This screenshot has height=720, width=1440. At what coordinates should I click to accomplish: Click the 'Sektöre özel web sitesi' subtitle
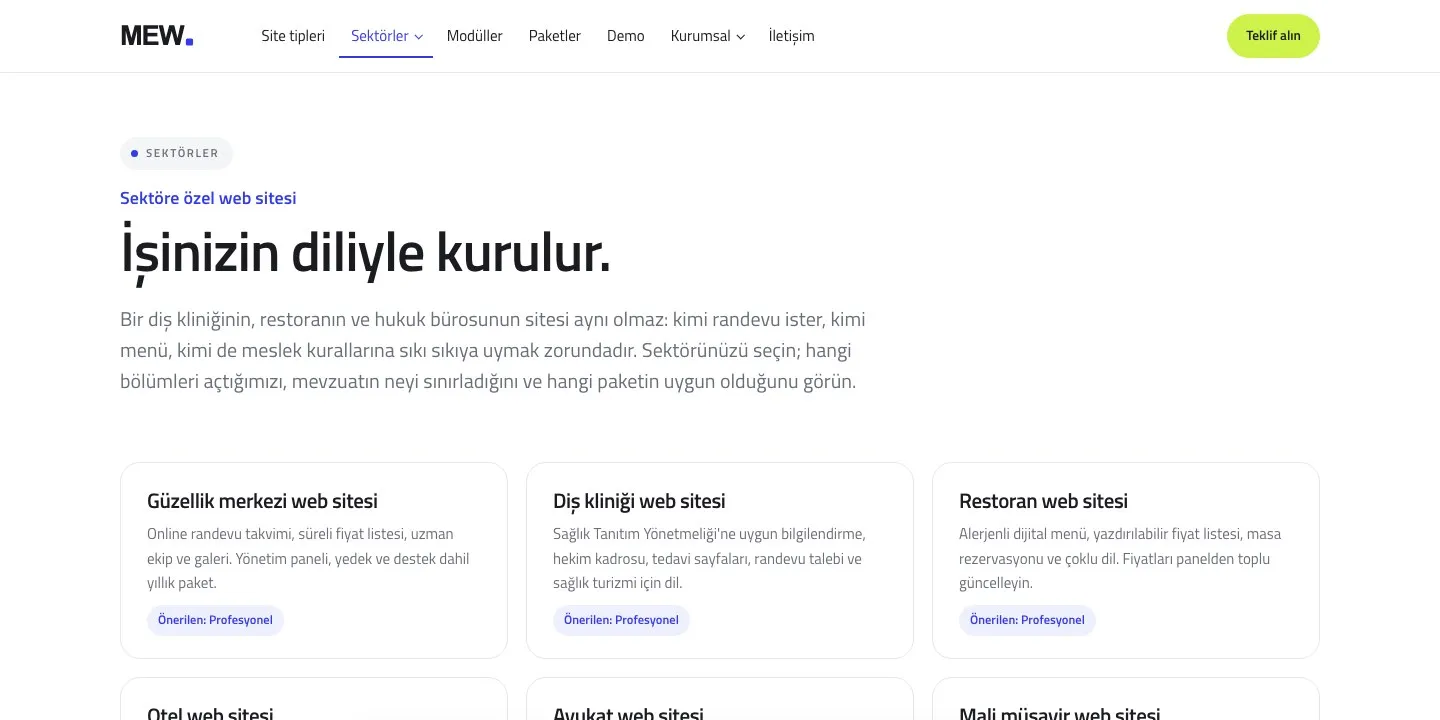click(x=208, y=198)
